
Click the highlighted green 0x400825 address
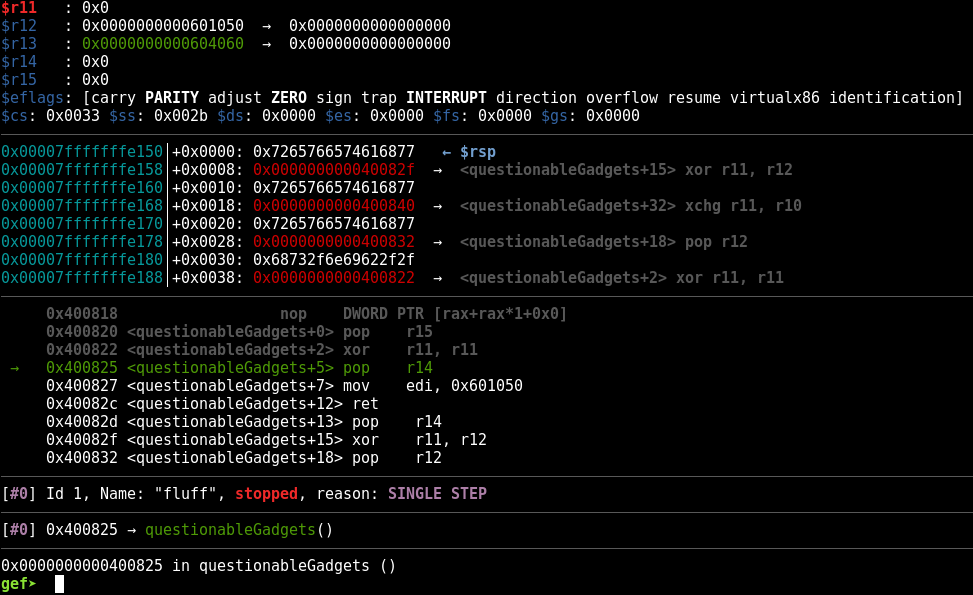pos(82,367)
